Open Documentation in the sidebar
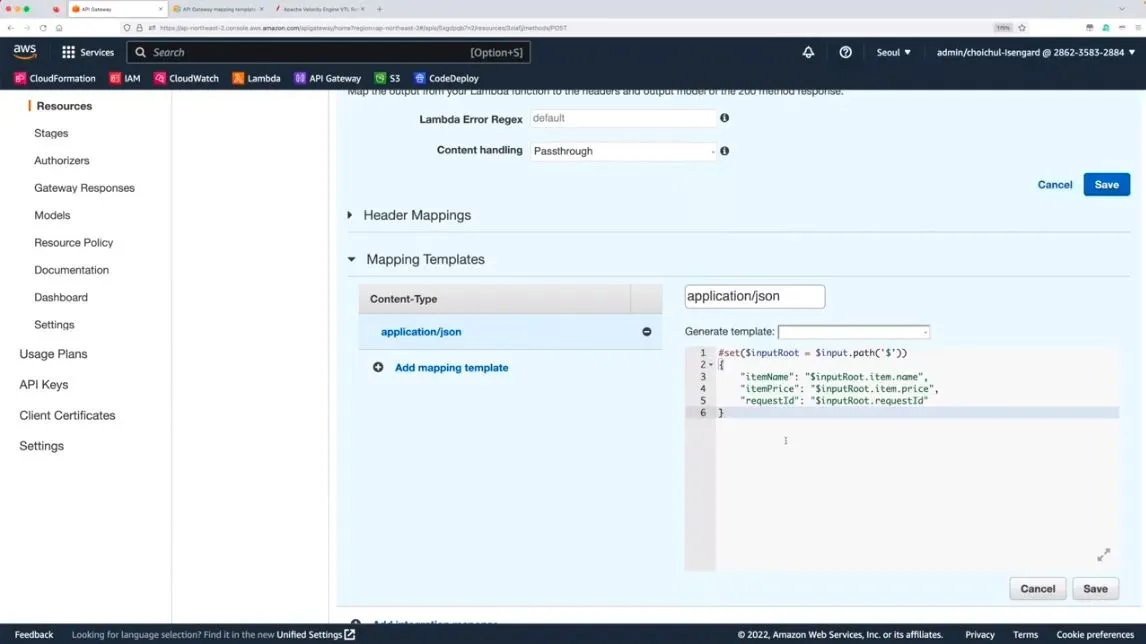Screen dimensions: 1146x644 (x=71, y=270)
